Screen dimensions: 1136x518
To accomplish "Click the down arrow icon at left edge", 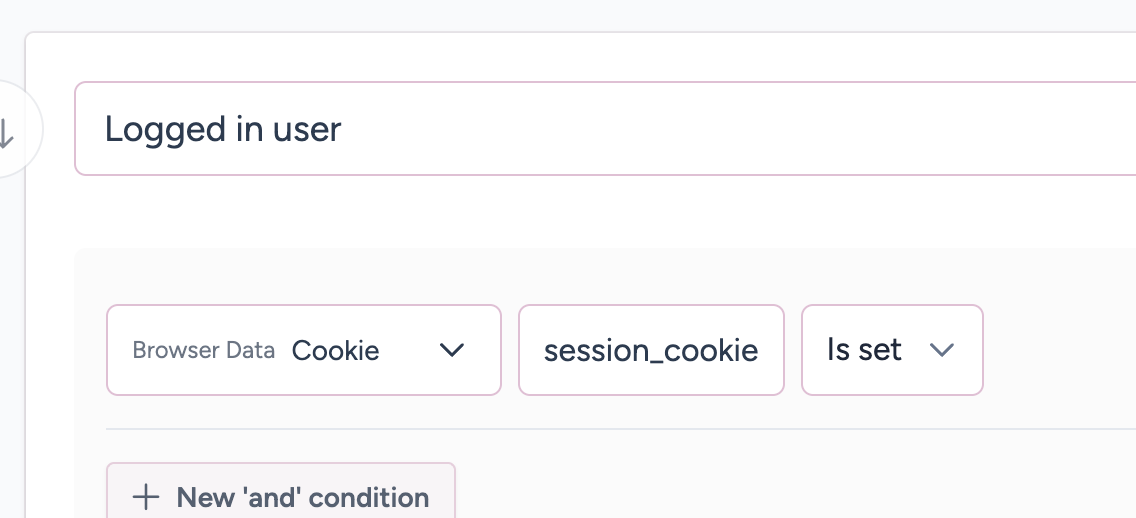I will [6, 132].
